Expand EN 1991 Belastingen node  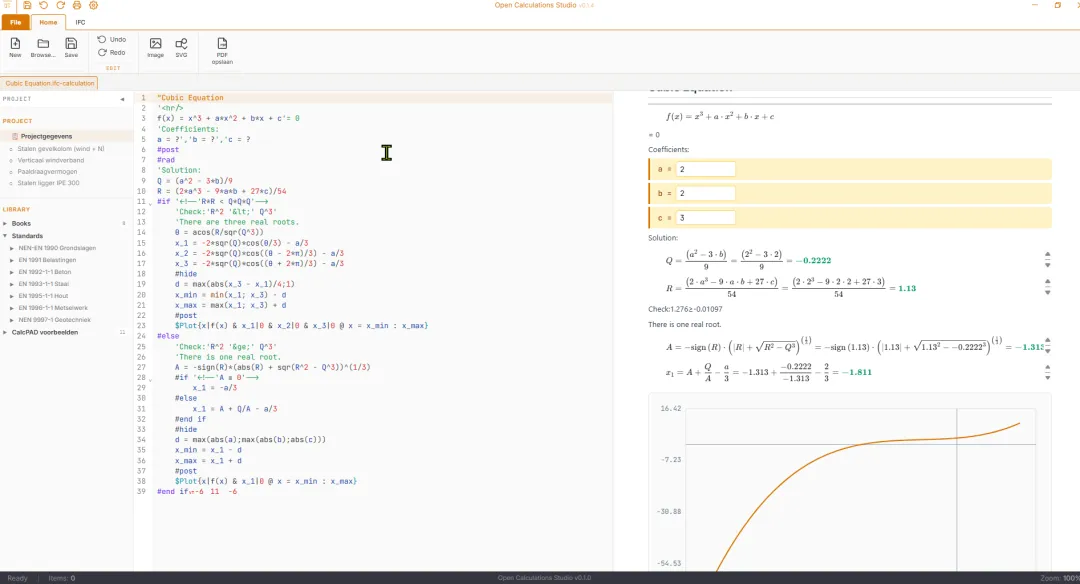tap(12, 260)
